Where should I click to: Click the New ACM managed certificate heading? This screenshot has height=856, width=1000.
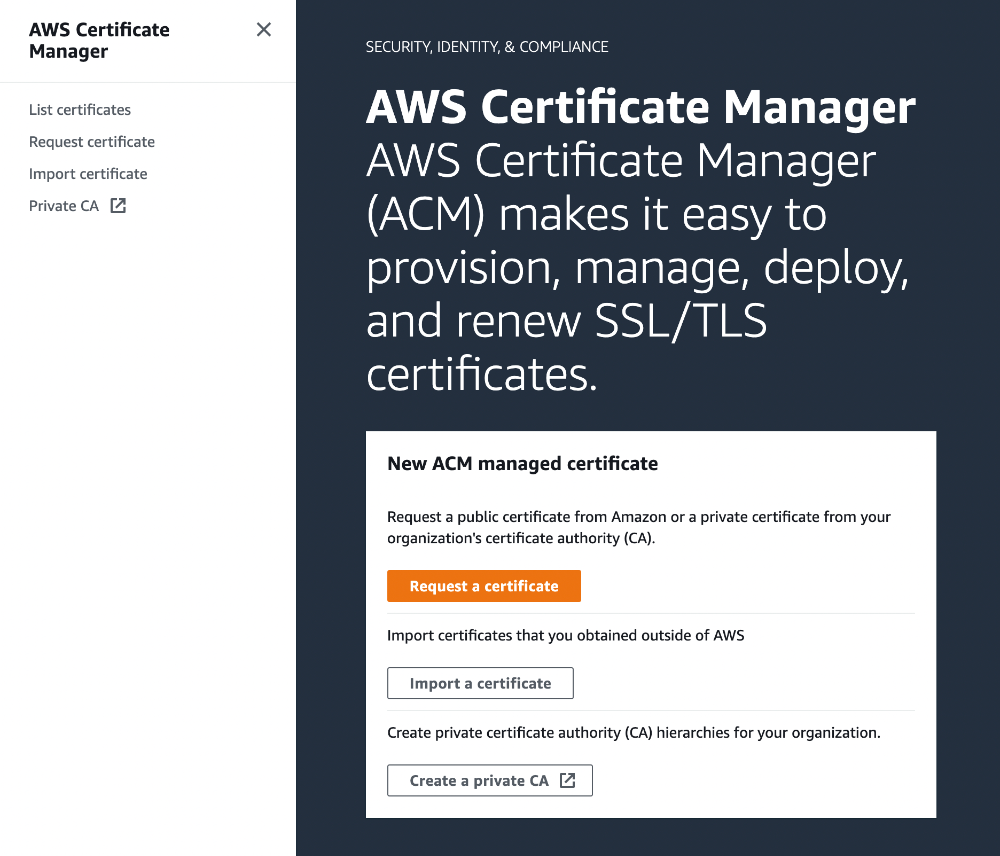click(x=522, y=463)
